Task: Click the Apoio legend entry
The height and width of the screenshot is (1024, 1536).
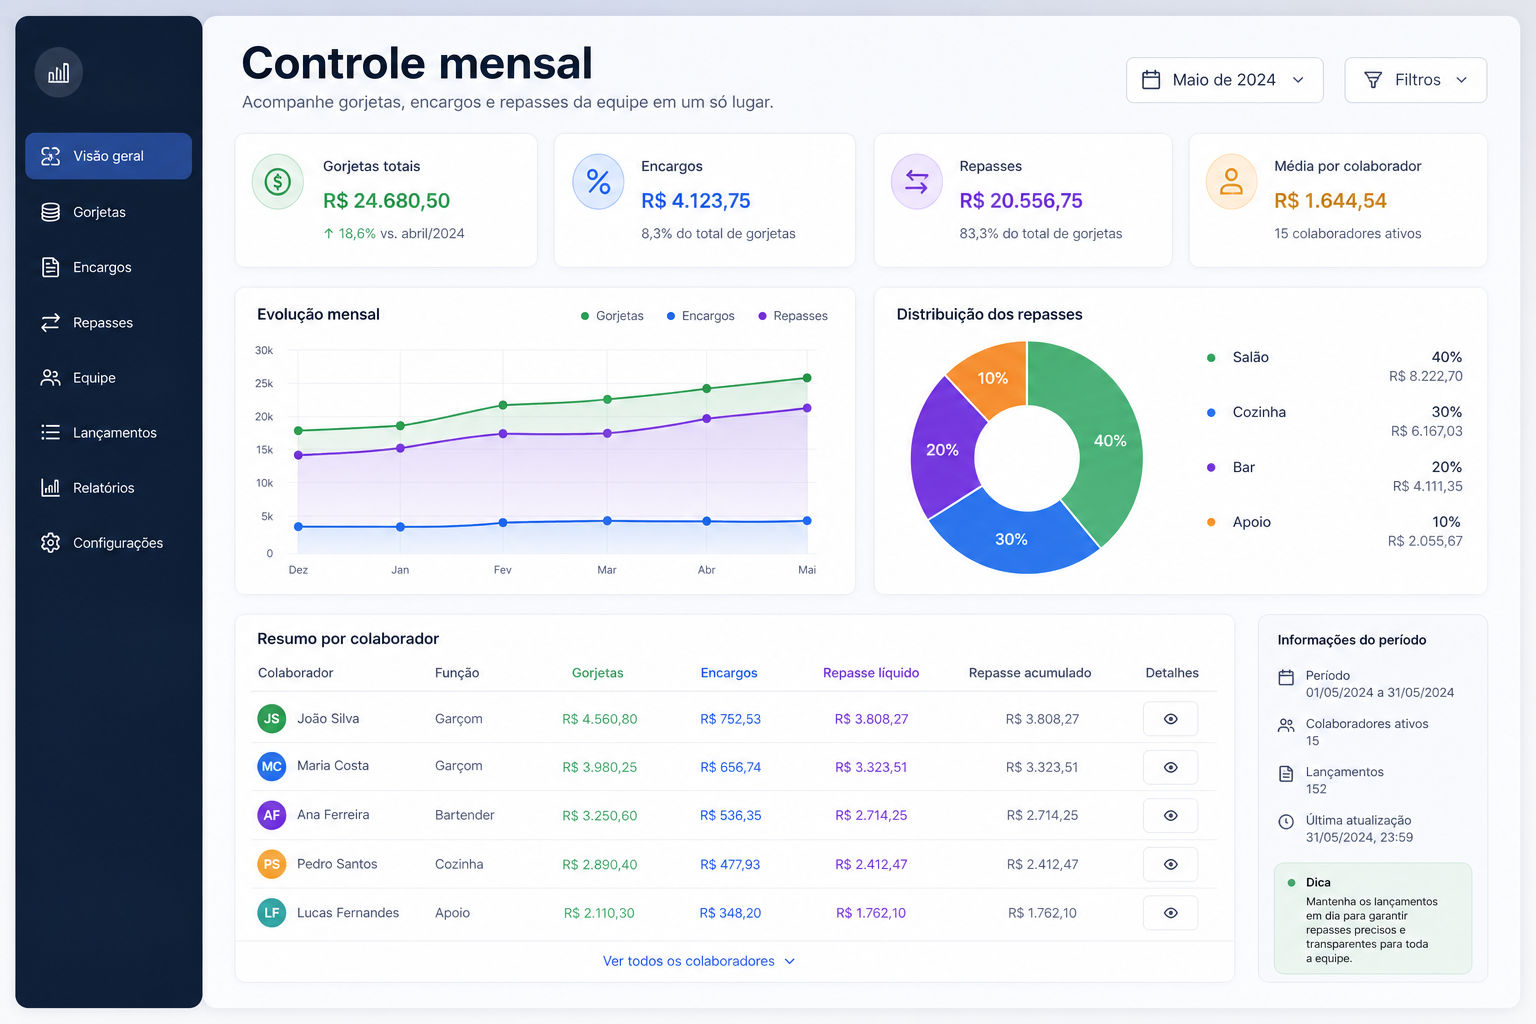Action: [1335, 531]
